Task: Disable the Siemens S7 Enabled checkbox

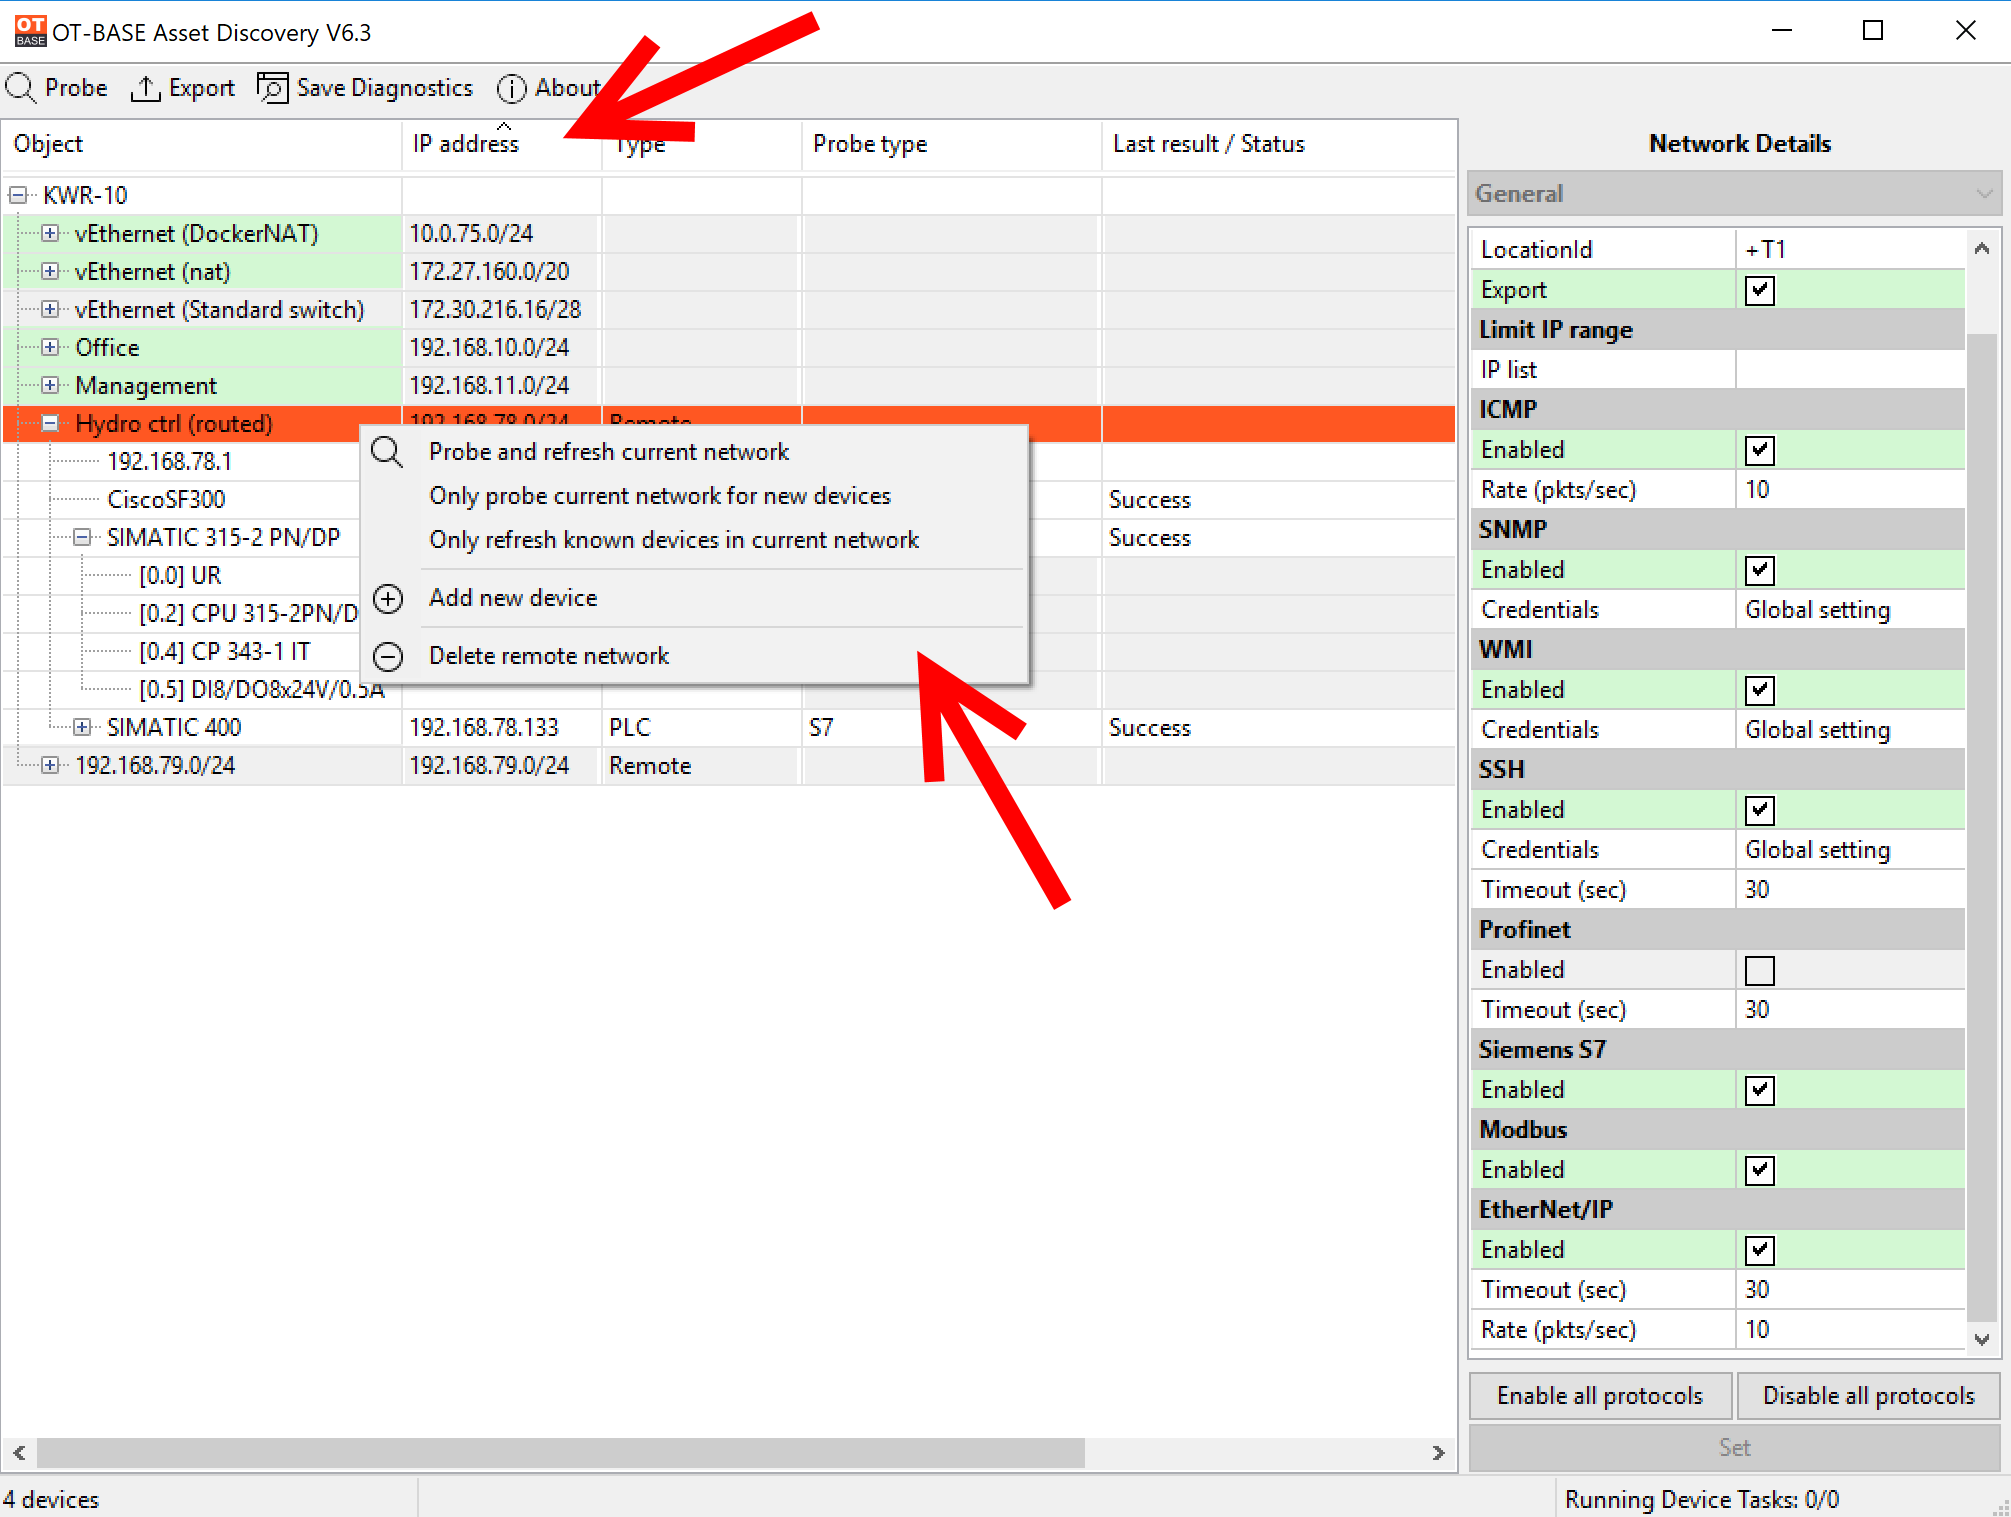Action: pos(1759,1090)
